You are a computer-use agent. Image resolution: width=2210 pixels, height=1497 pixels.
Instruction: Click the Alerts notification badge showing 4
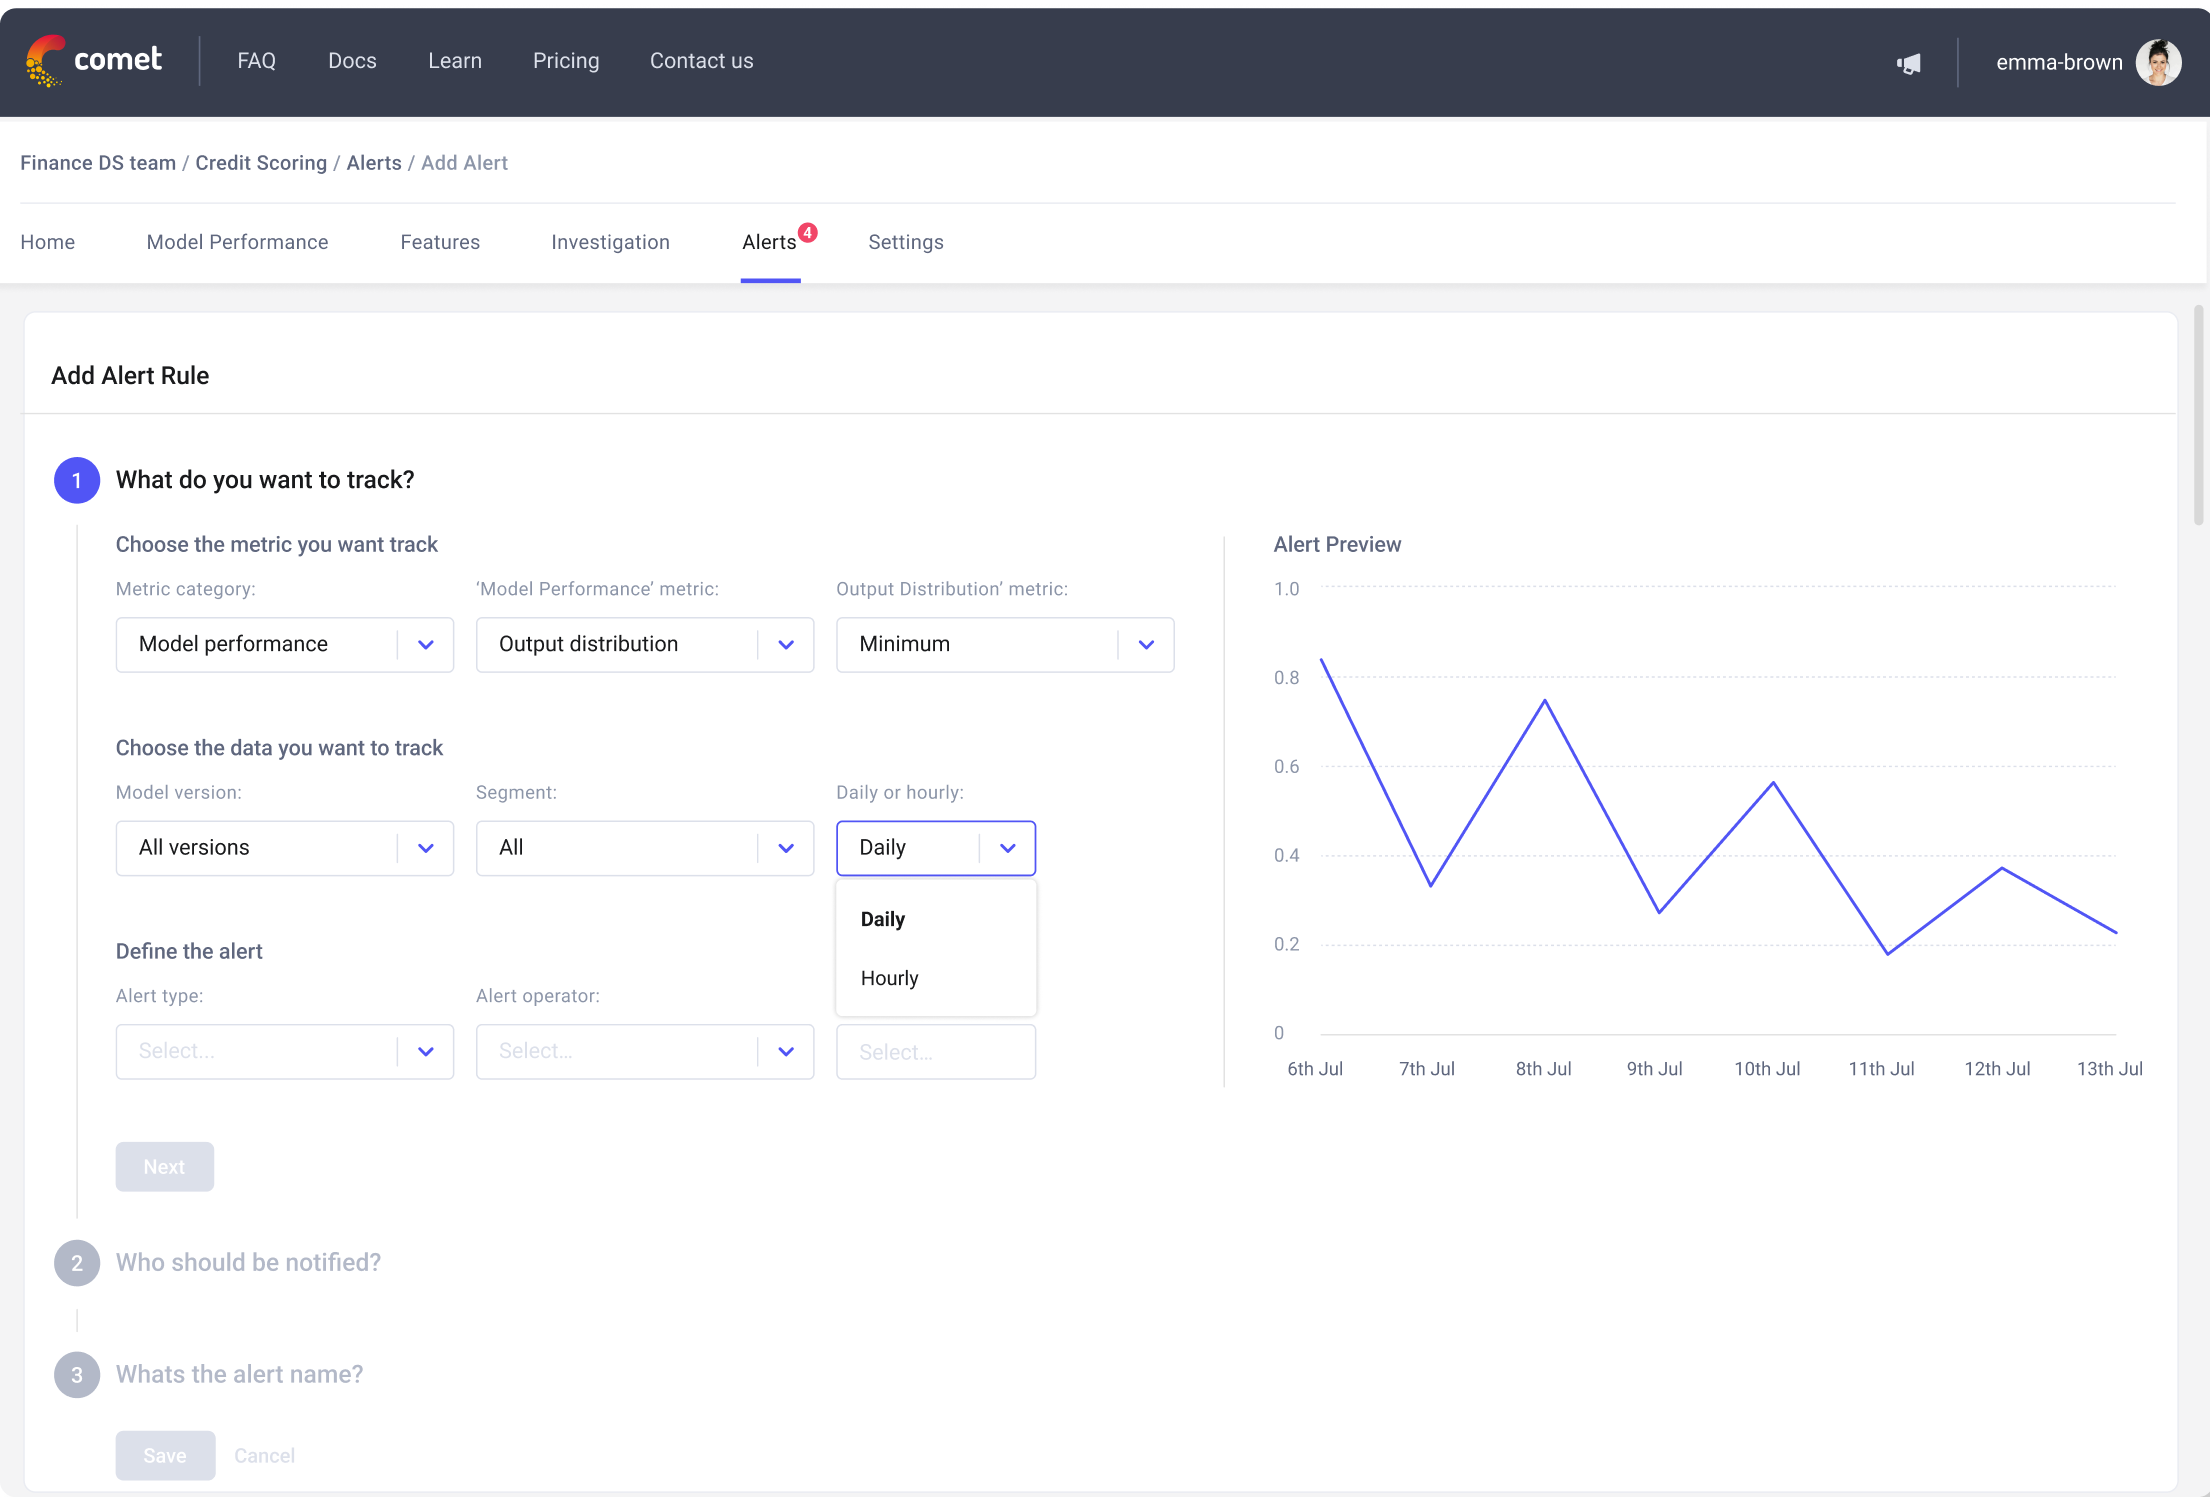tap(808, 232)
